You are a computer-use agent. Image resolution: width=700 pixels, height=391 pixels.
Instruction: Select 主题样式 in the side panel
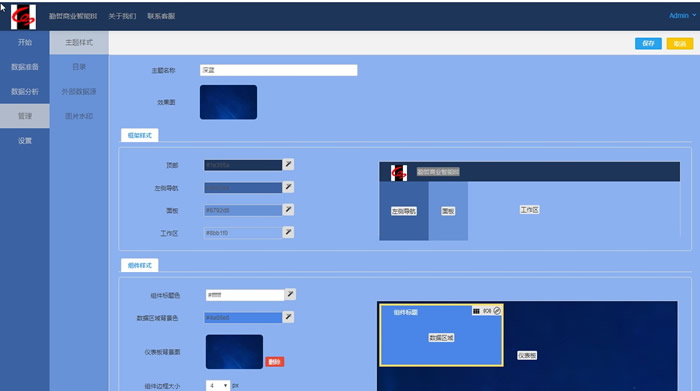(79, 42)
